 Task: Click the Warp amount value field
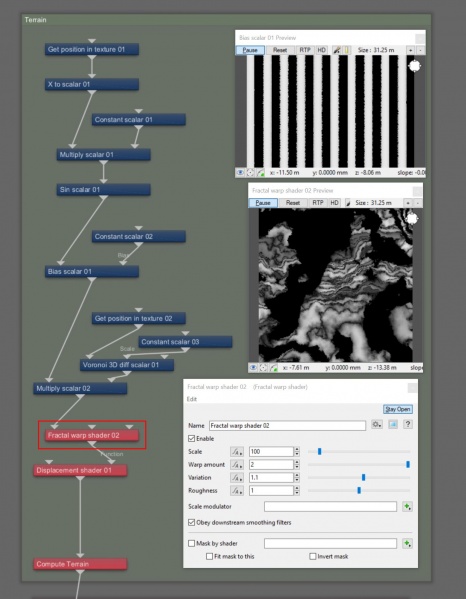click(x=271, y=465)
